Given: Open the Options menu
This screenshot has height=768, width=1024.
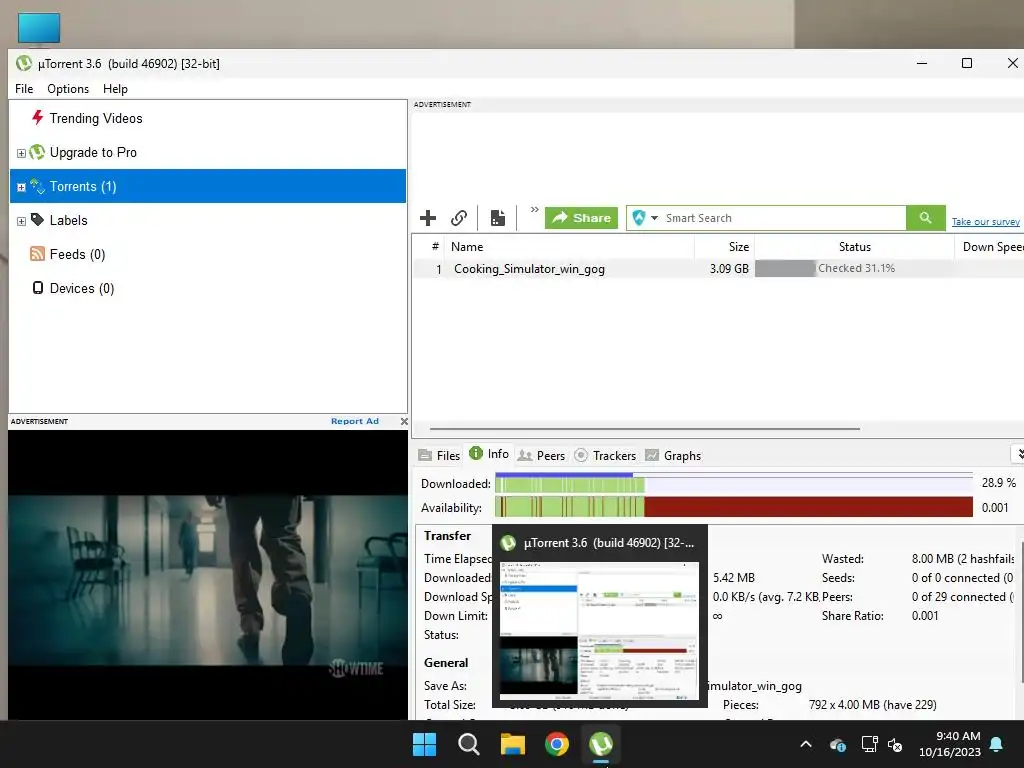Looking at the screenshot, I should coord(68,89).
